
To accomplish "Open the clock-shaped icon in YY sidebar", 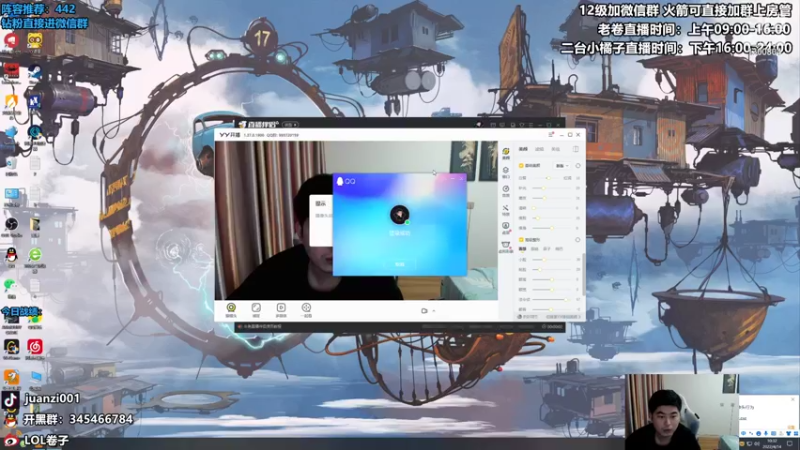I will click(x=506, y=189).
